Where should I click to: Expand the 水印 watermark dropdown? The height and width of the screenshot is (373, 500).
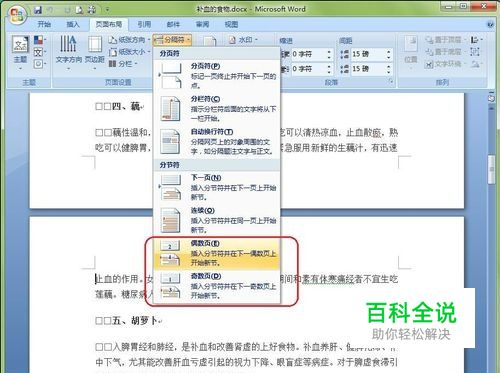(243, 40)
